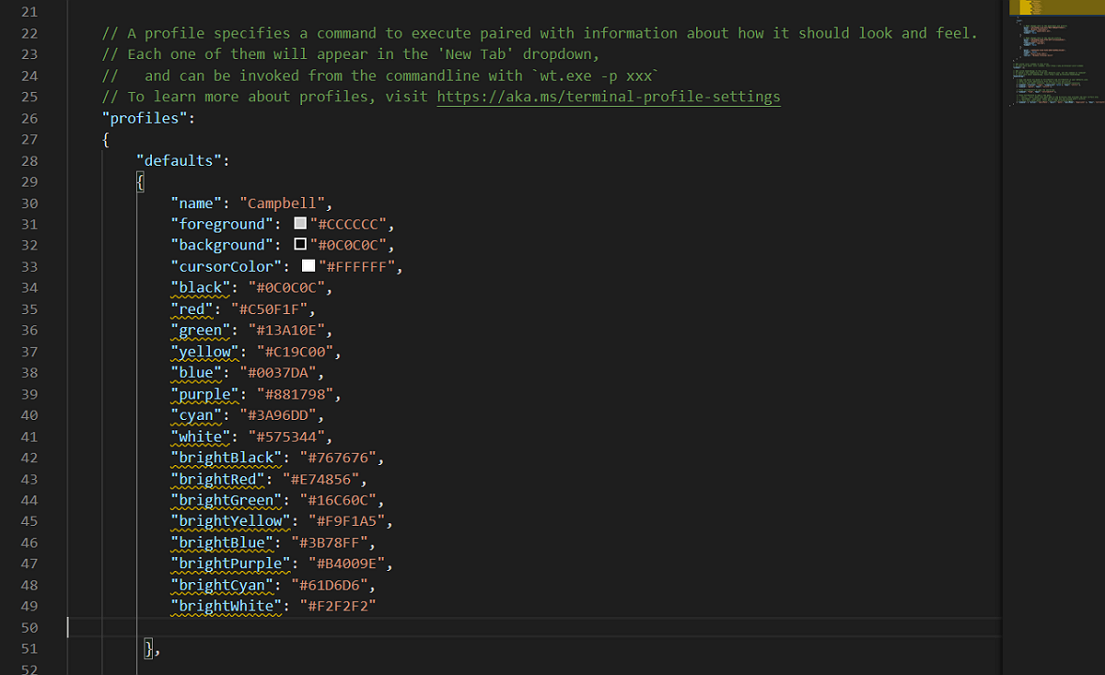Follow the aka.ms terminal-profile-settings link
Viewport: 1105px width, 675px height.
[608, 97]
